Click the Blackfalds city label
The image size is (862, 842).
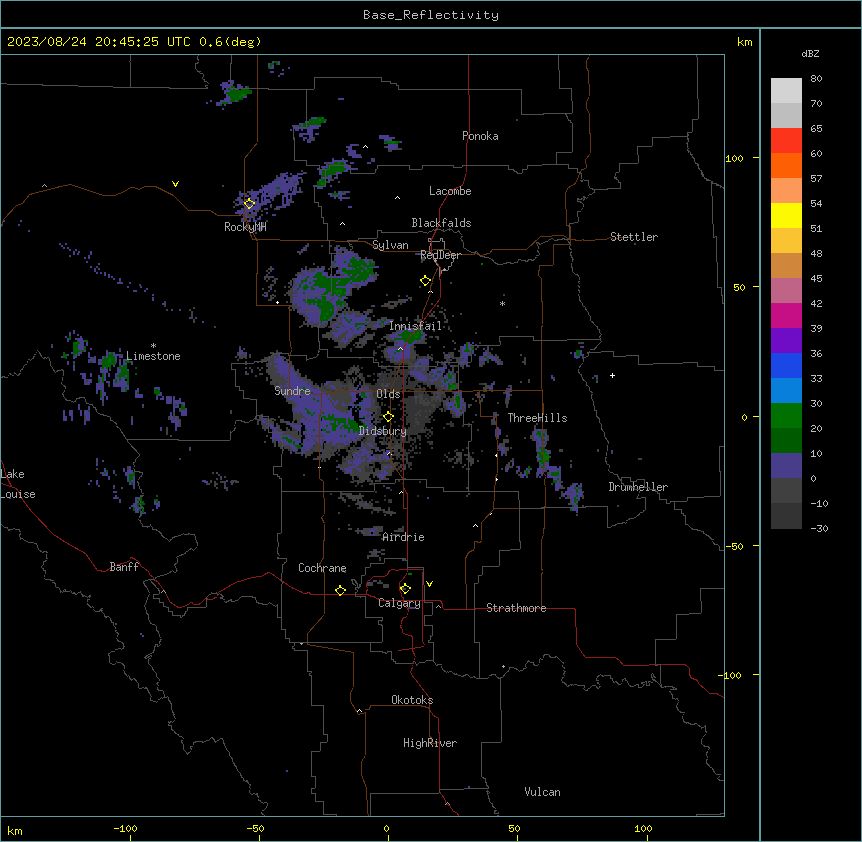[441, 223]
